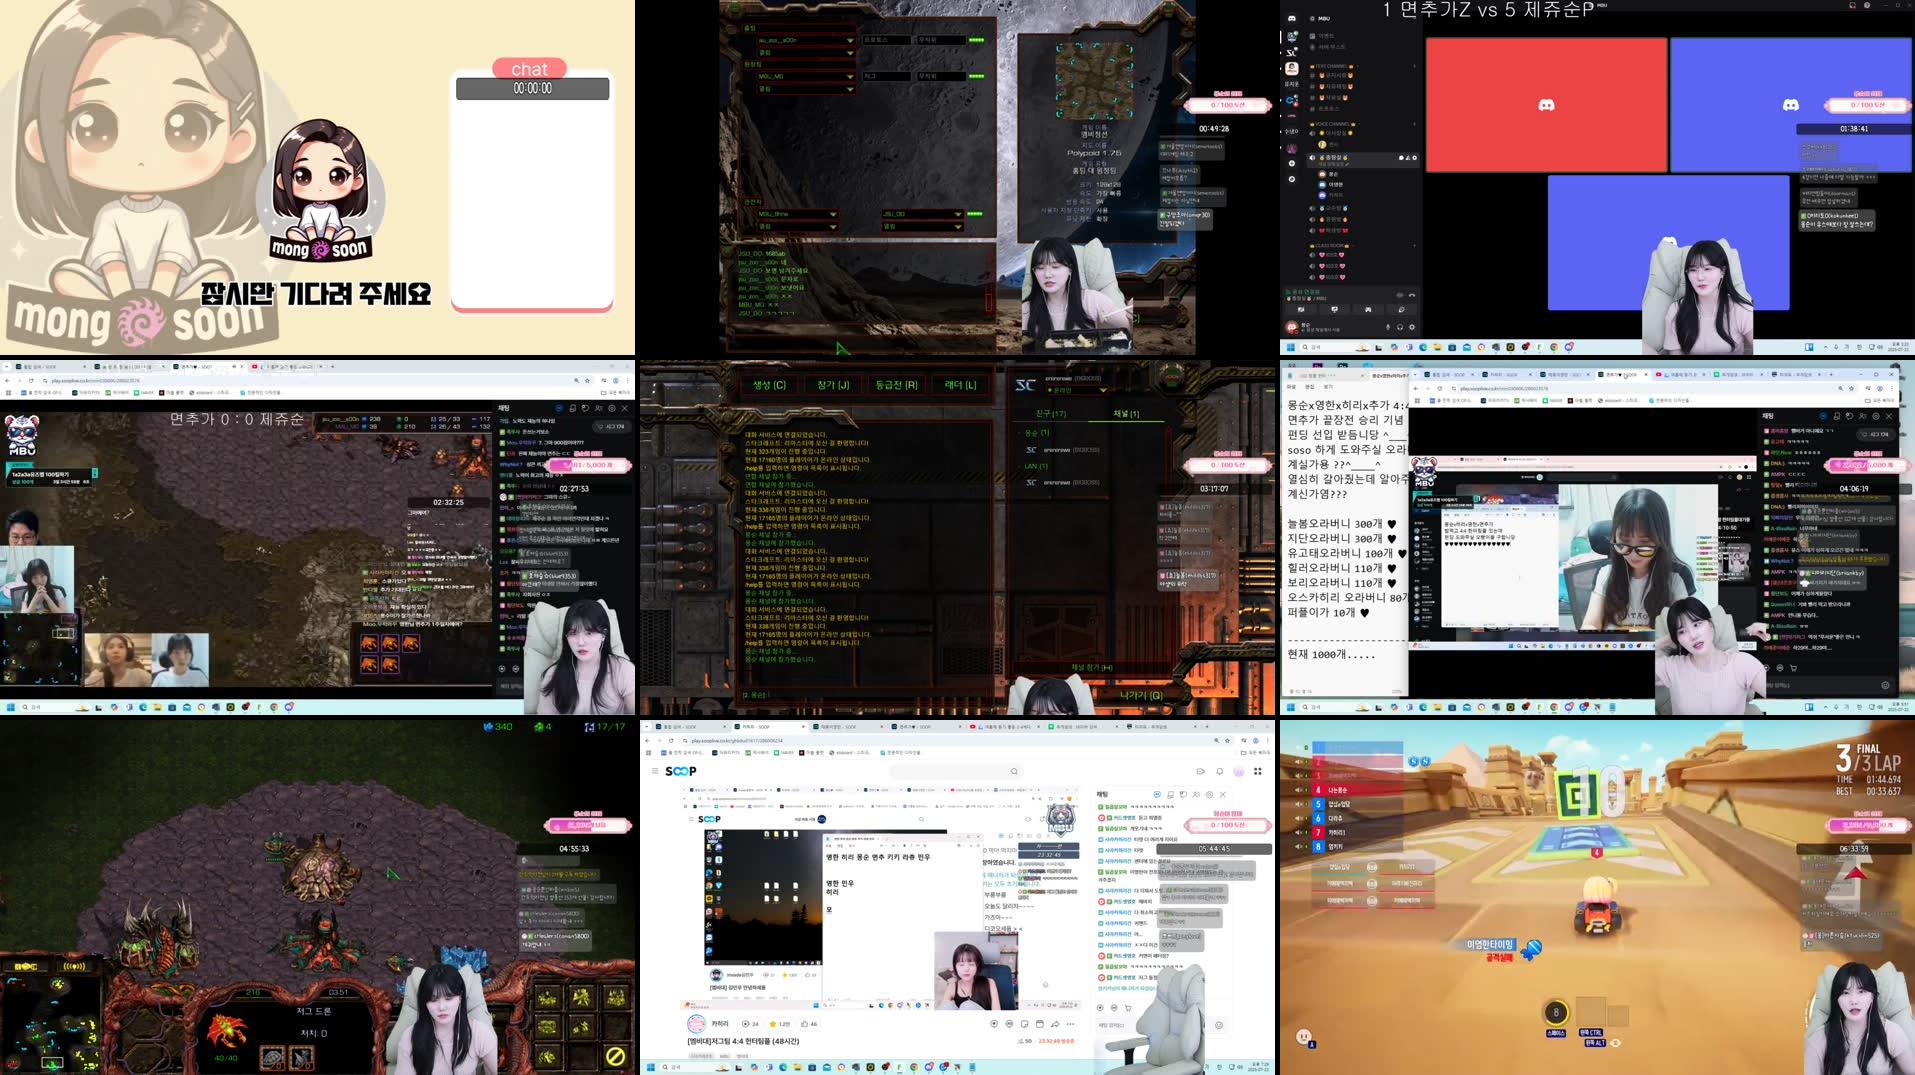The height and width of the screenshot is (1075, 1915).
Task: Select the 카히리 - SOOP browser tab
Action: [768, 727]
